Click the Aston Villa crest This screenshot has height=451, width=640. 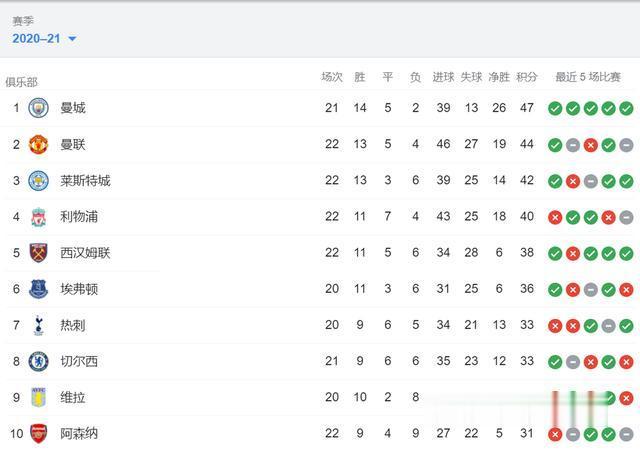(x=38, y=397)
